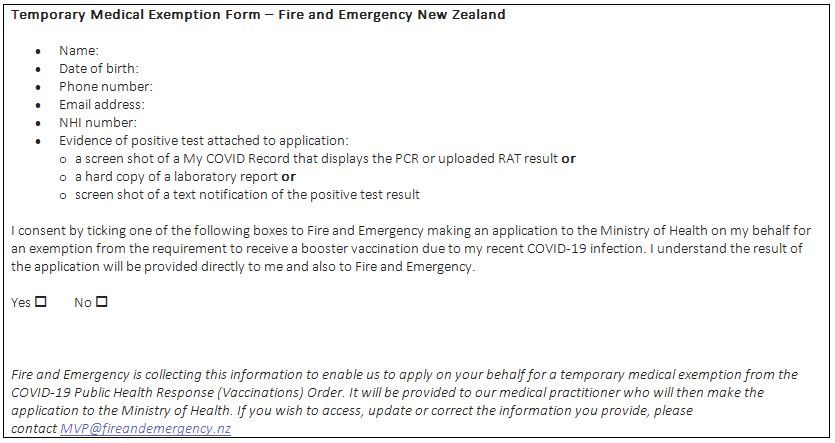
Task: Click the sub-bullet beside laboratory report
Action: (x=63, y=178)
